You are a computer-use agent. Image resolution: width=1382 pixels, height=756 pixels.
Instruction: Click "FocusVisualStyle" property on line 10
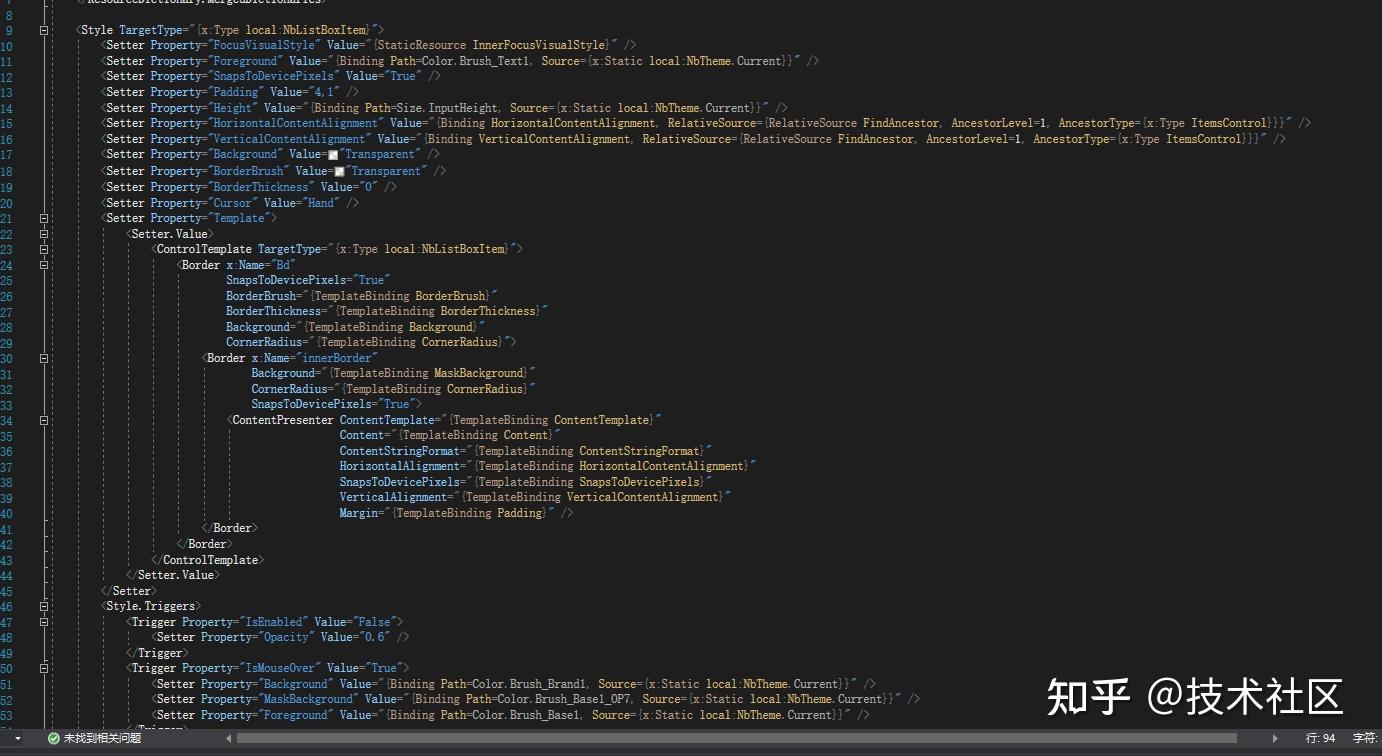[264, 45]
